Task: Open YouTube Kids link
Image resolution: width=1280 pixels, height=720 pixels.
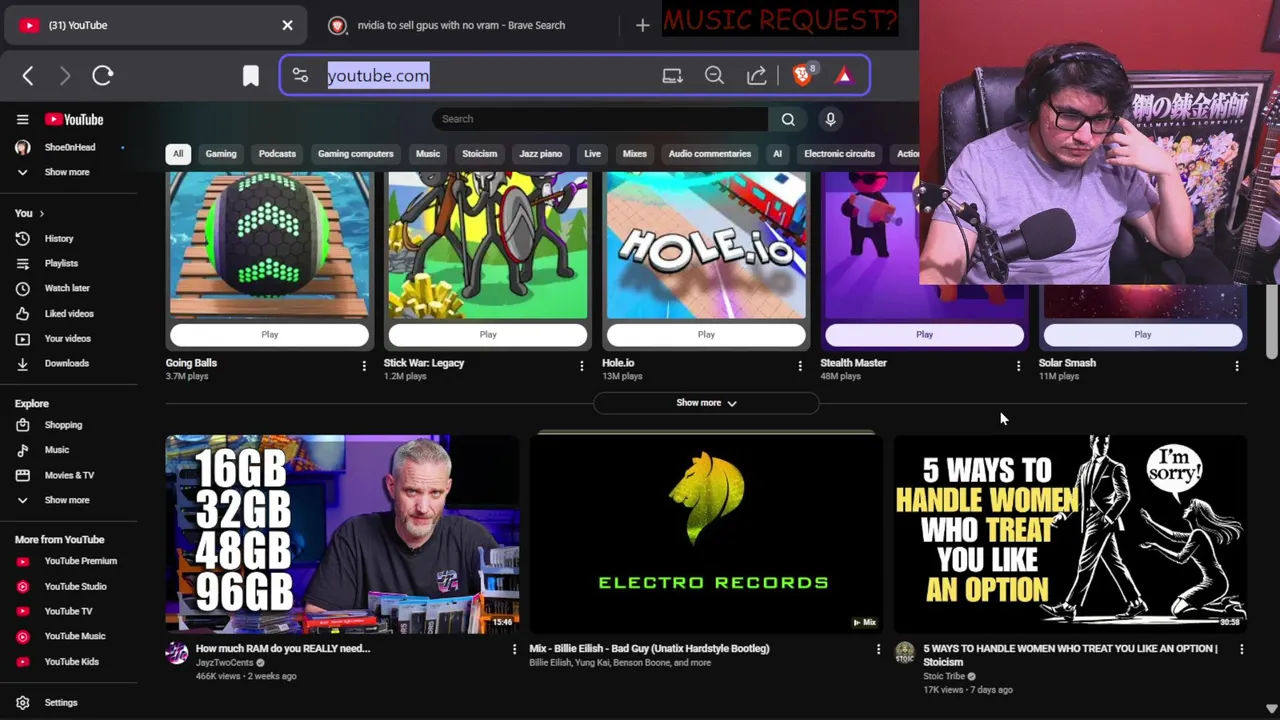Action: (71, 661)
